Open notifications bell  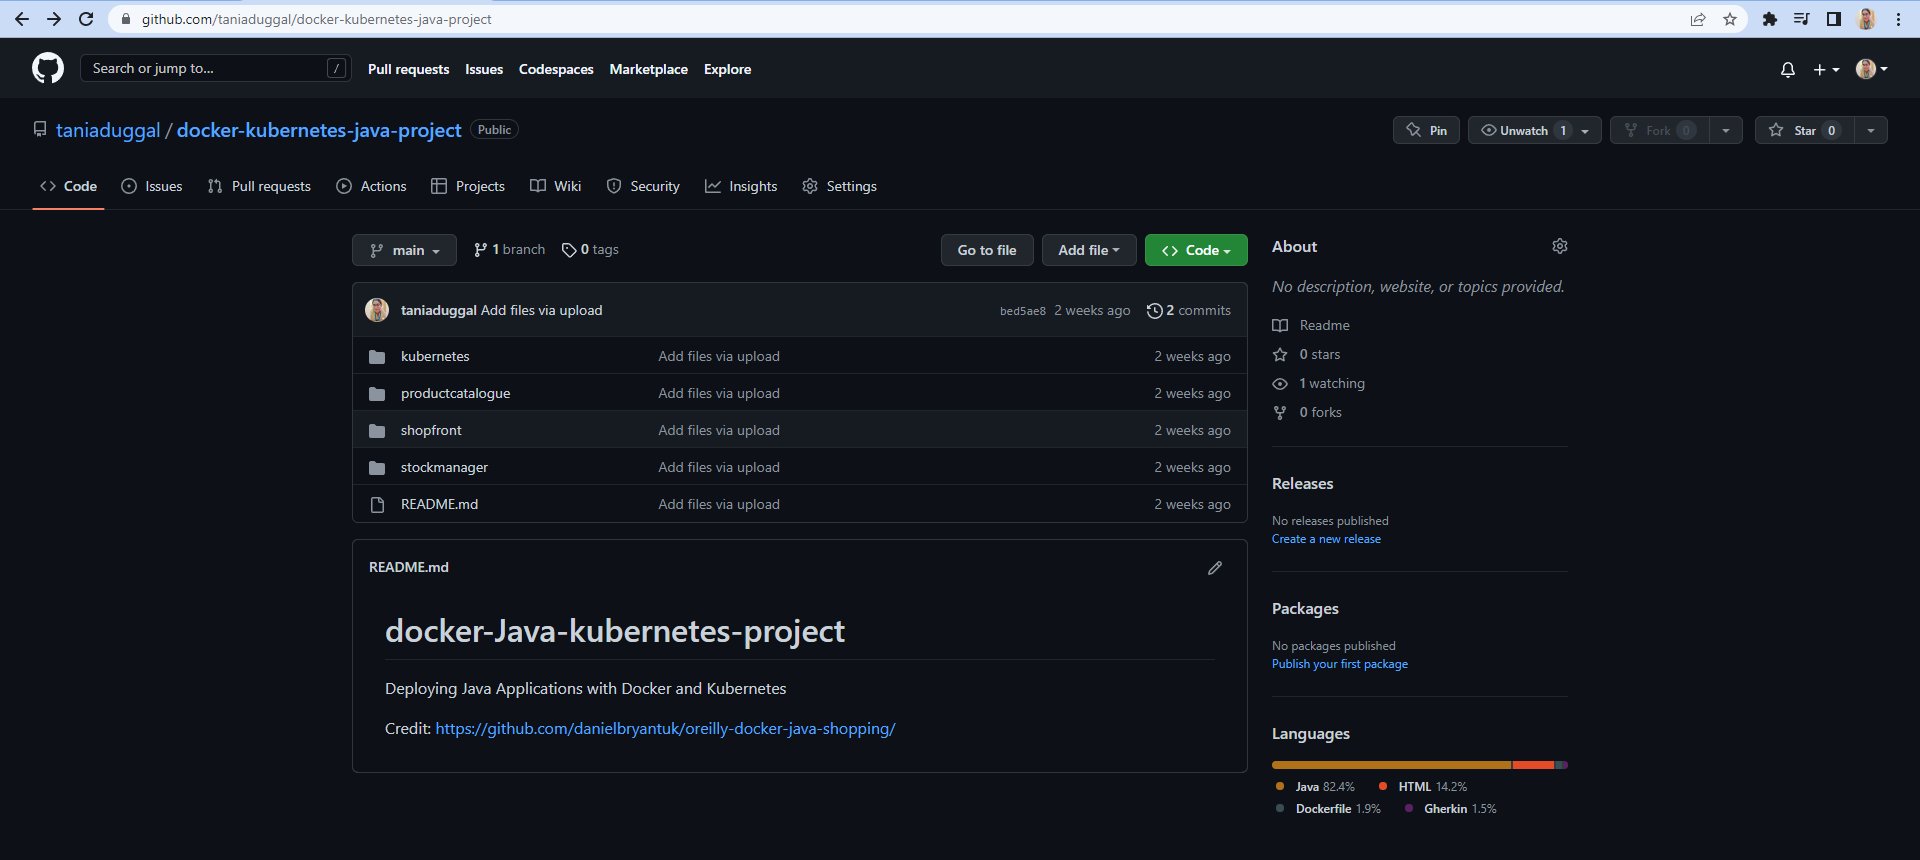point(1788,69)
